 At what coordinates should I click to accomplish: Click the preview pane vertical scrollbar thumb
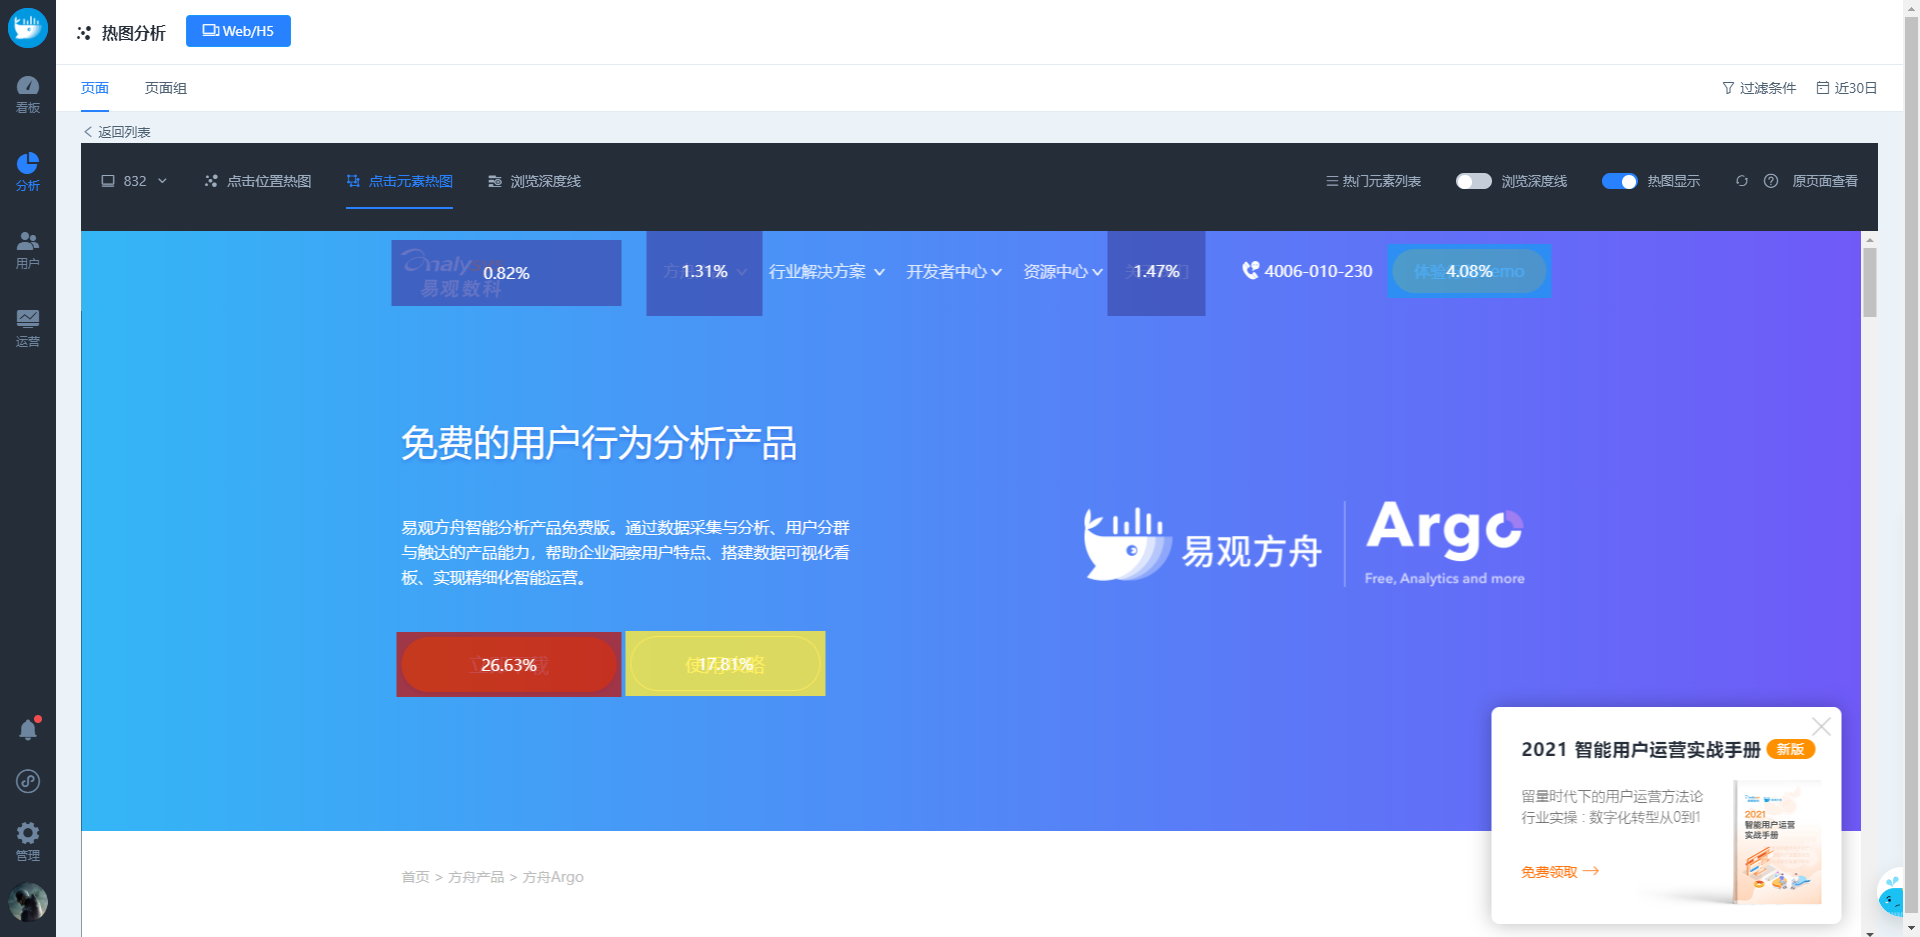point(1869,282)
